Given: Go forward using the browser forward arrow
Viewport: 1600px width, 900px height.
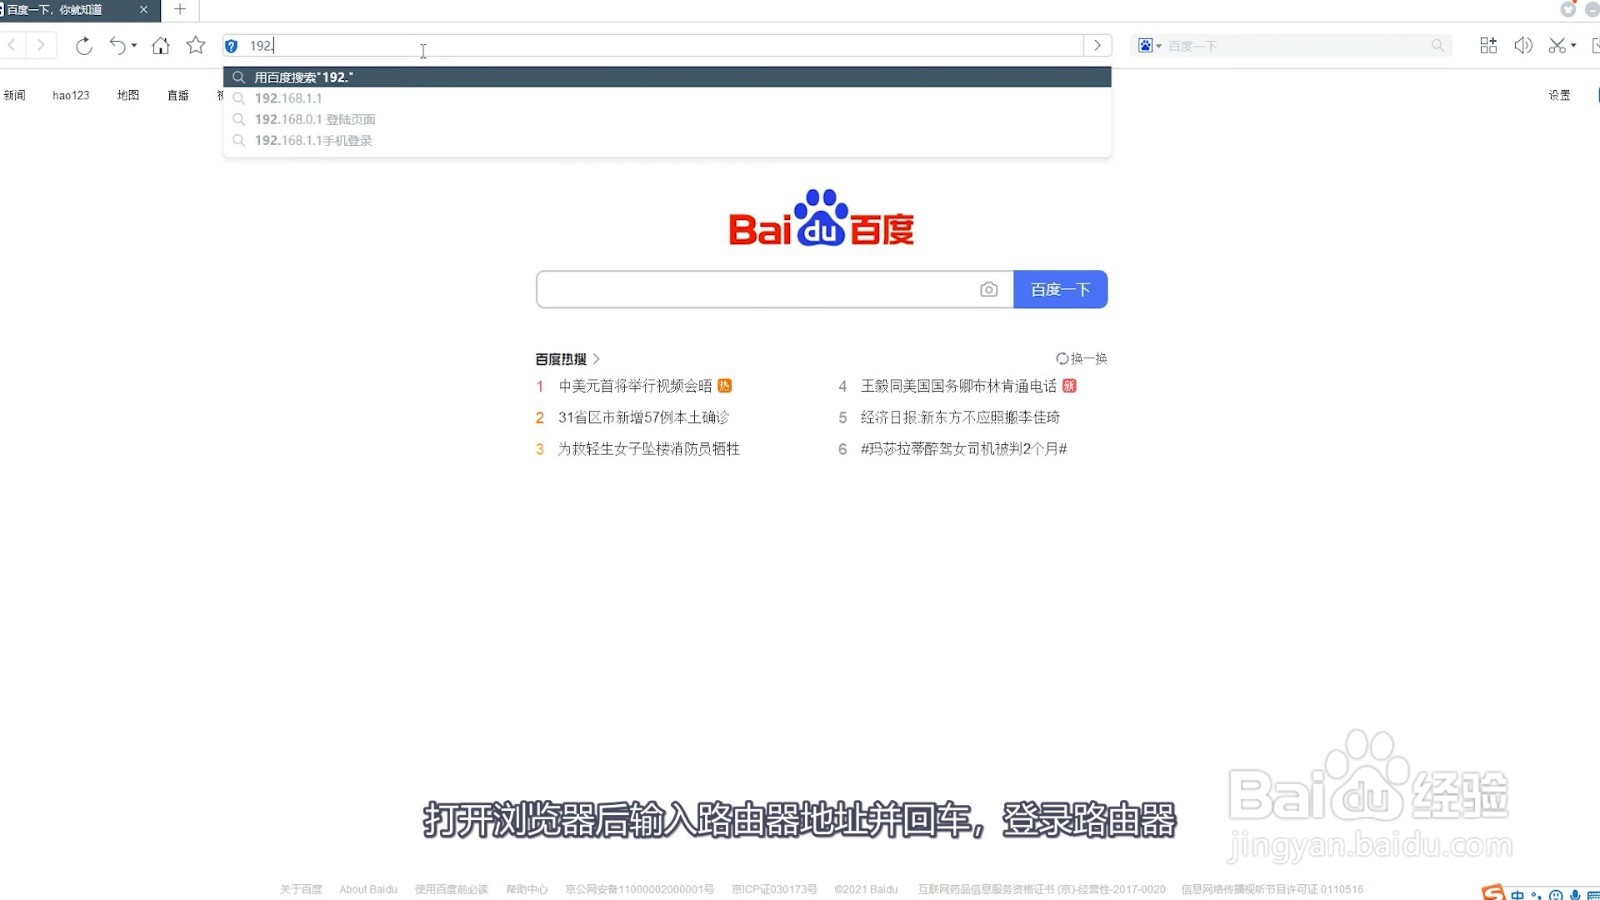Looking at the screenshot, I should [41, 45].
